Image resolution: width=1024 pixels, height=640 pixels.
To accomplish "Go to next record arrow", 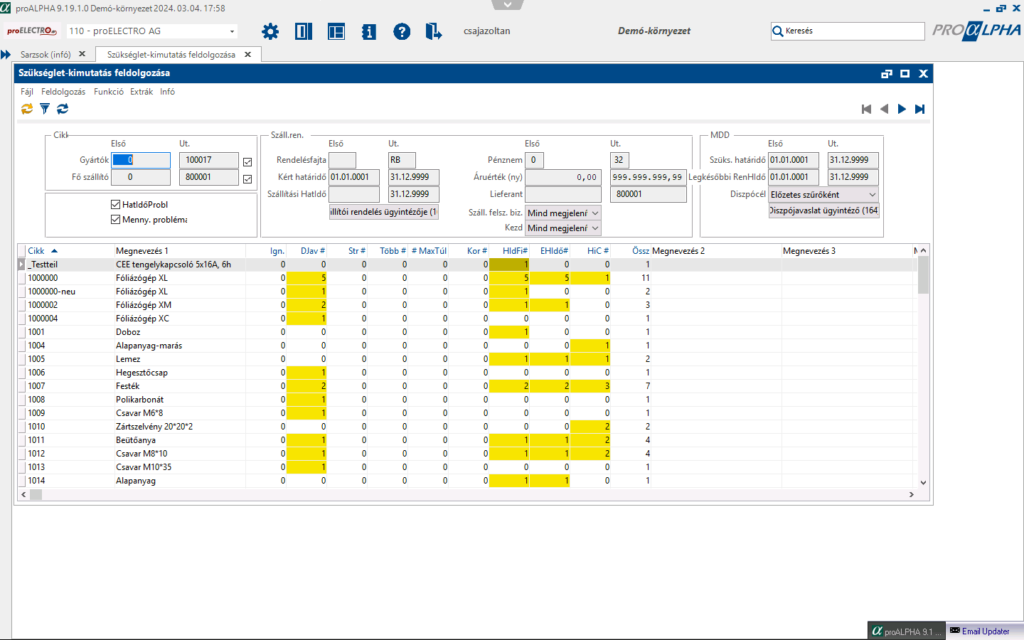I will tap(902, 109).
